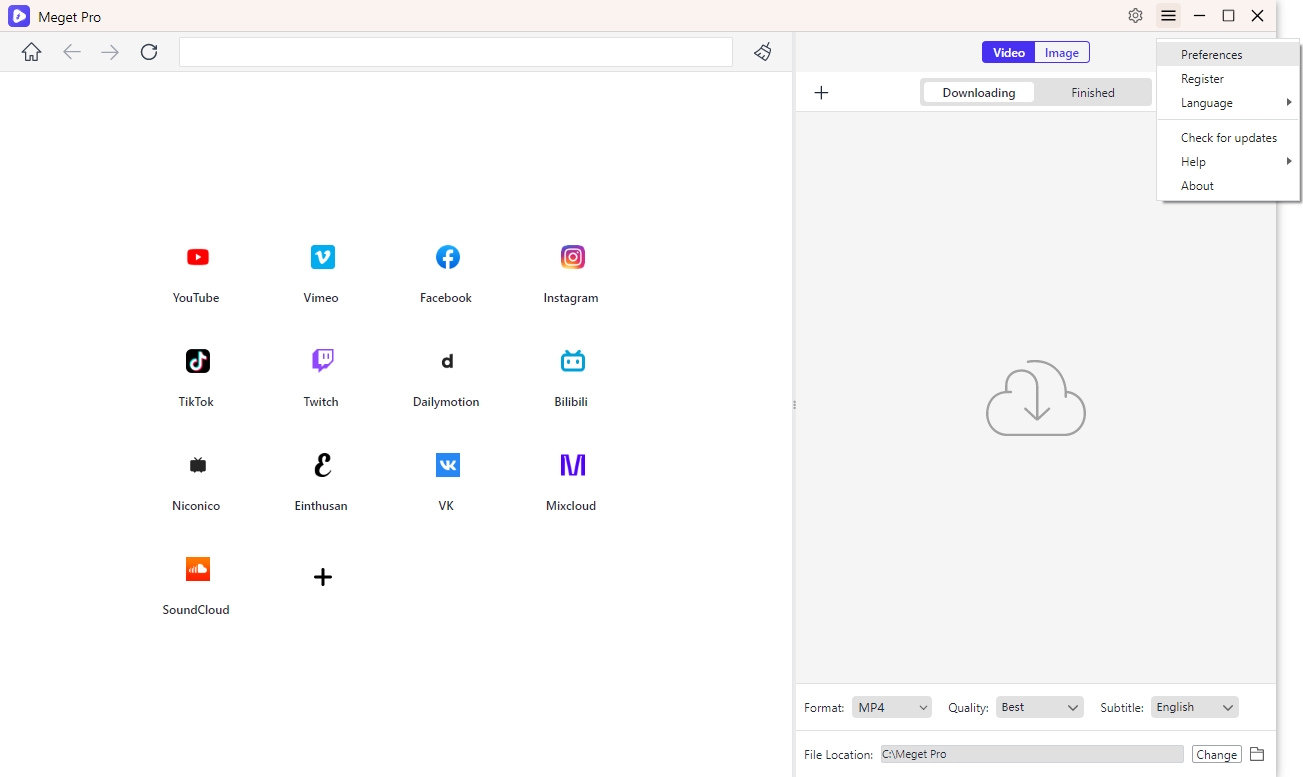The width and height of the screenshot is (1303, 777).
Task: Reload the current page
Action: tap(149, 52)
